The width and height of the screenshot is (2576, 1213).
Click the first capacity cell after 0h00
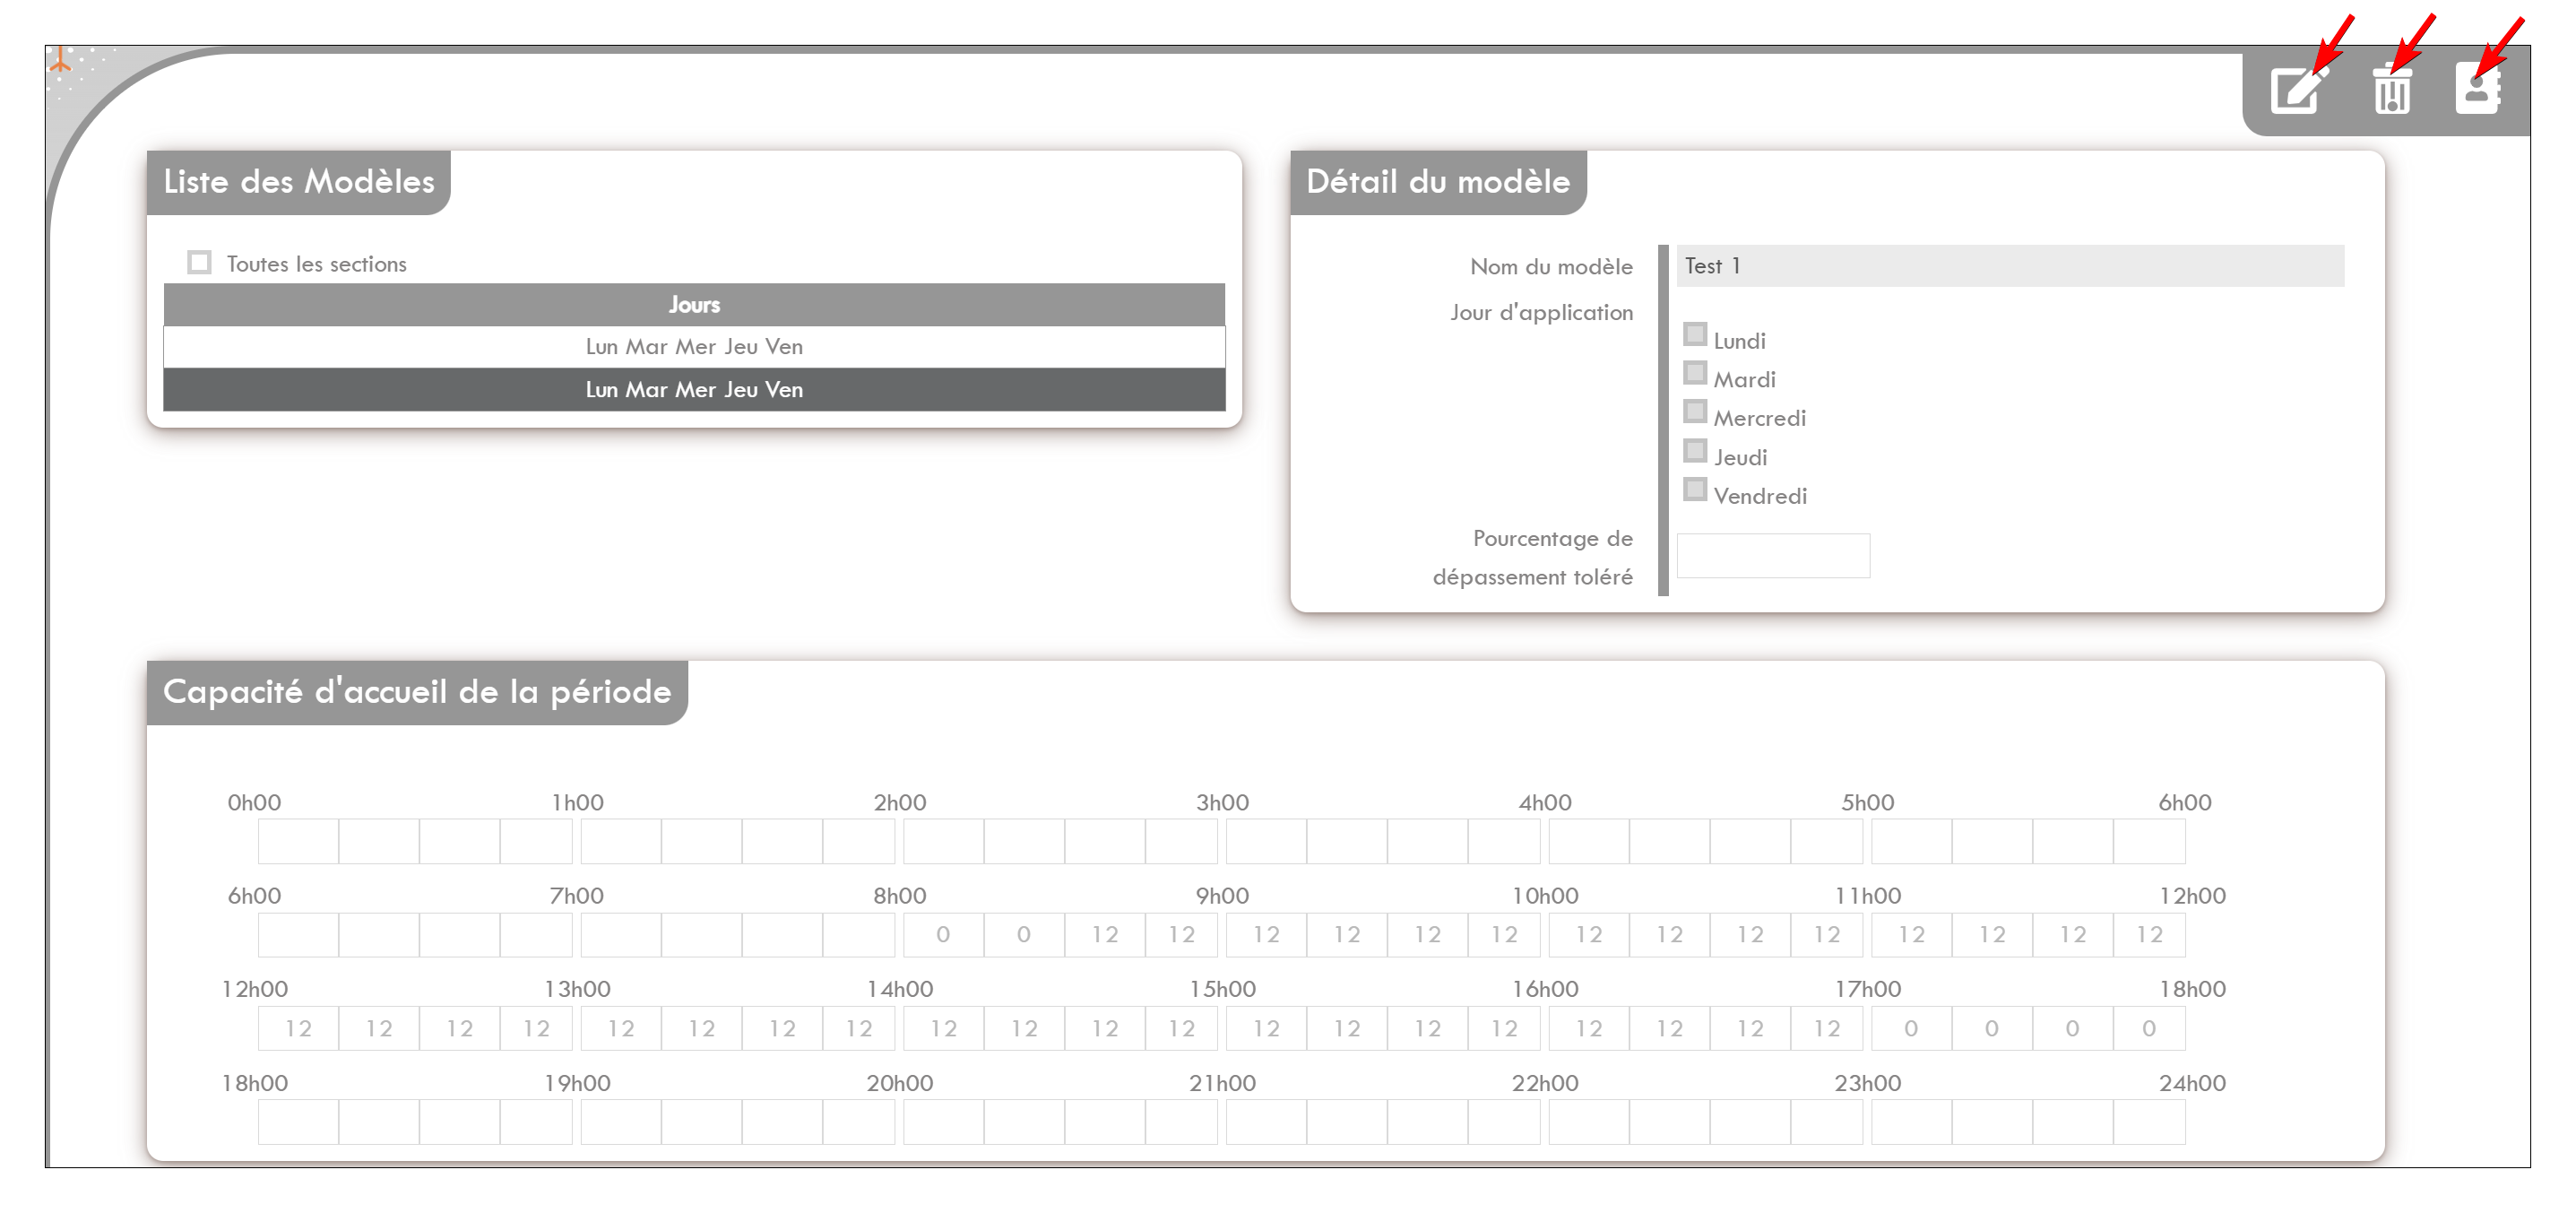(x=298, y=841)
